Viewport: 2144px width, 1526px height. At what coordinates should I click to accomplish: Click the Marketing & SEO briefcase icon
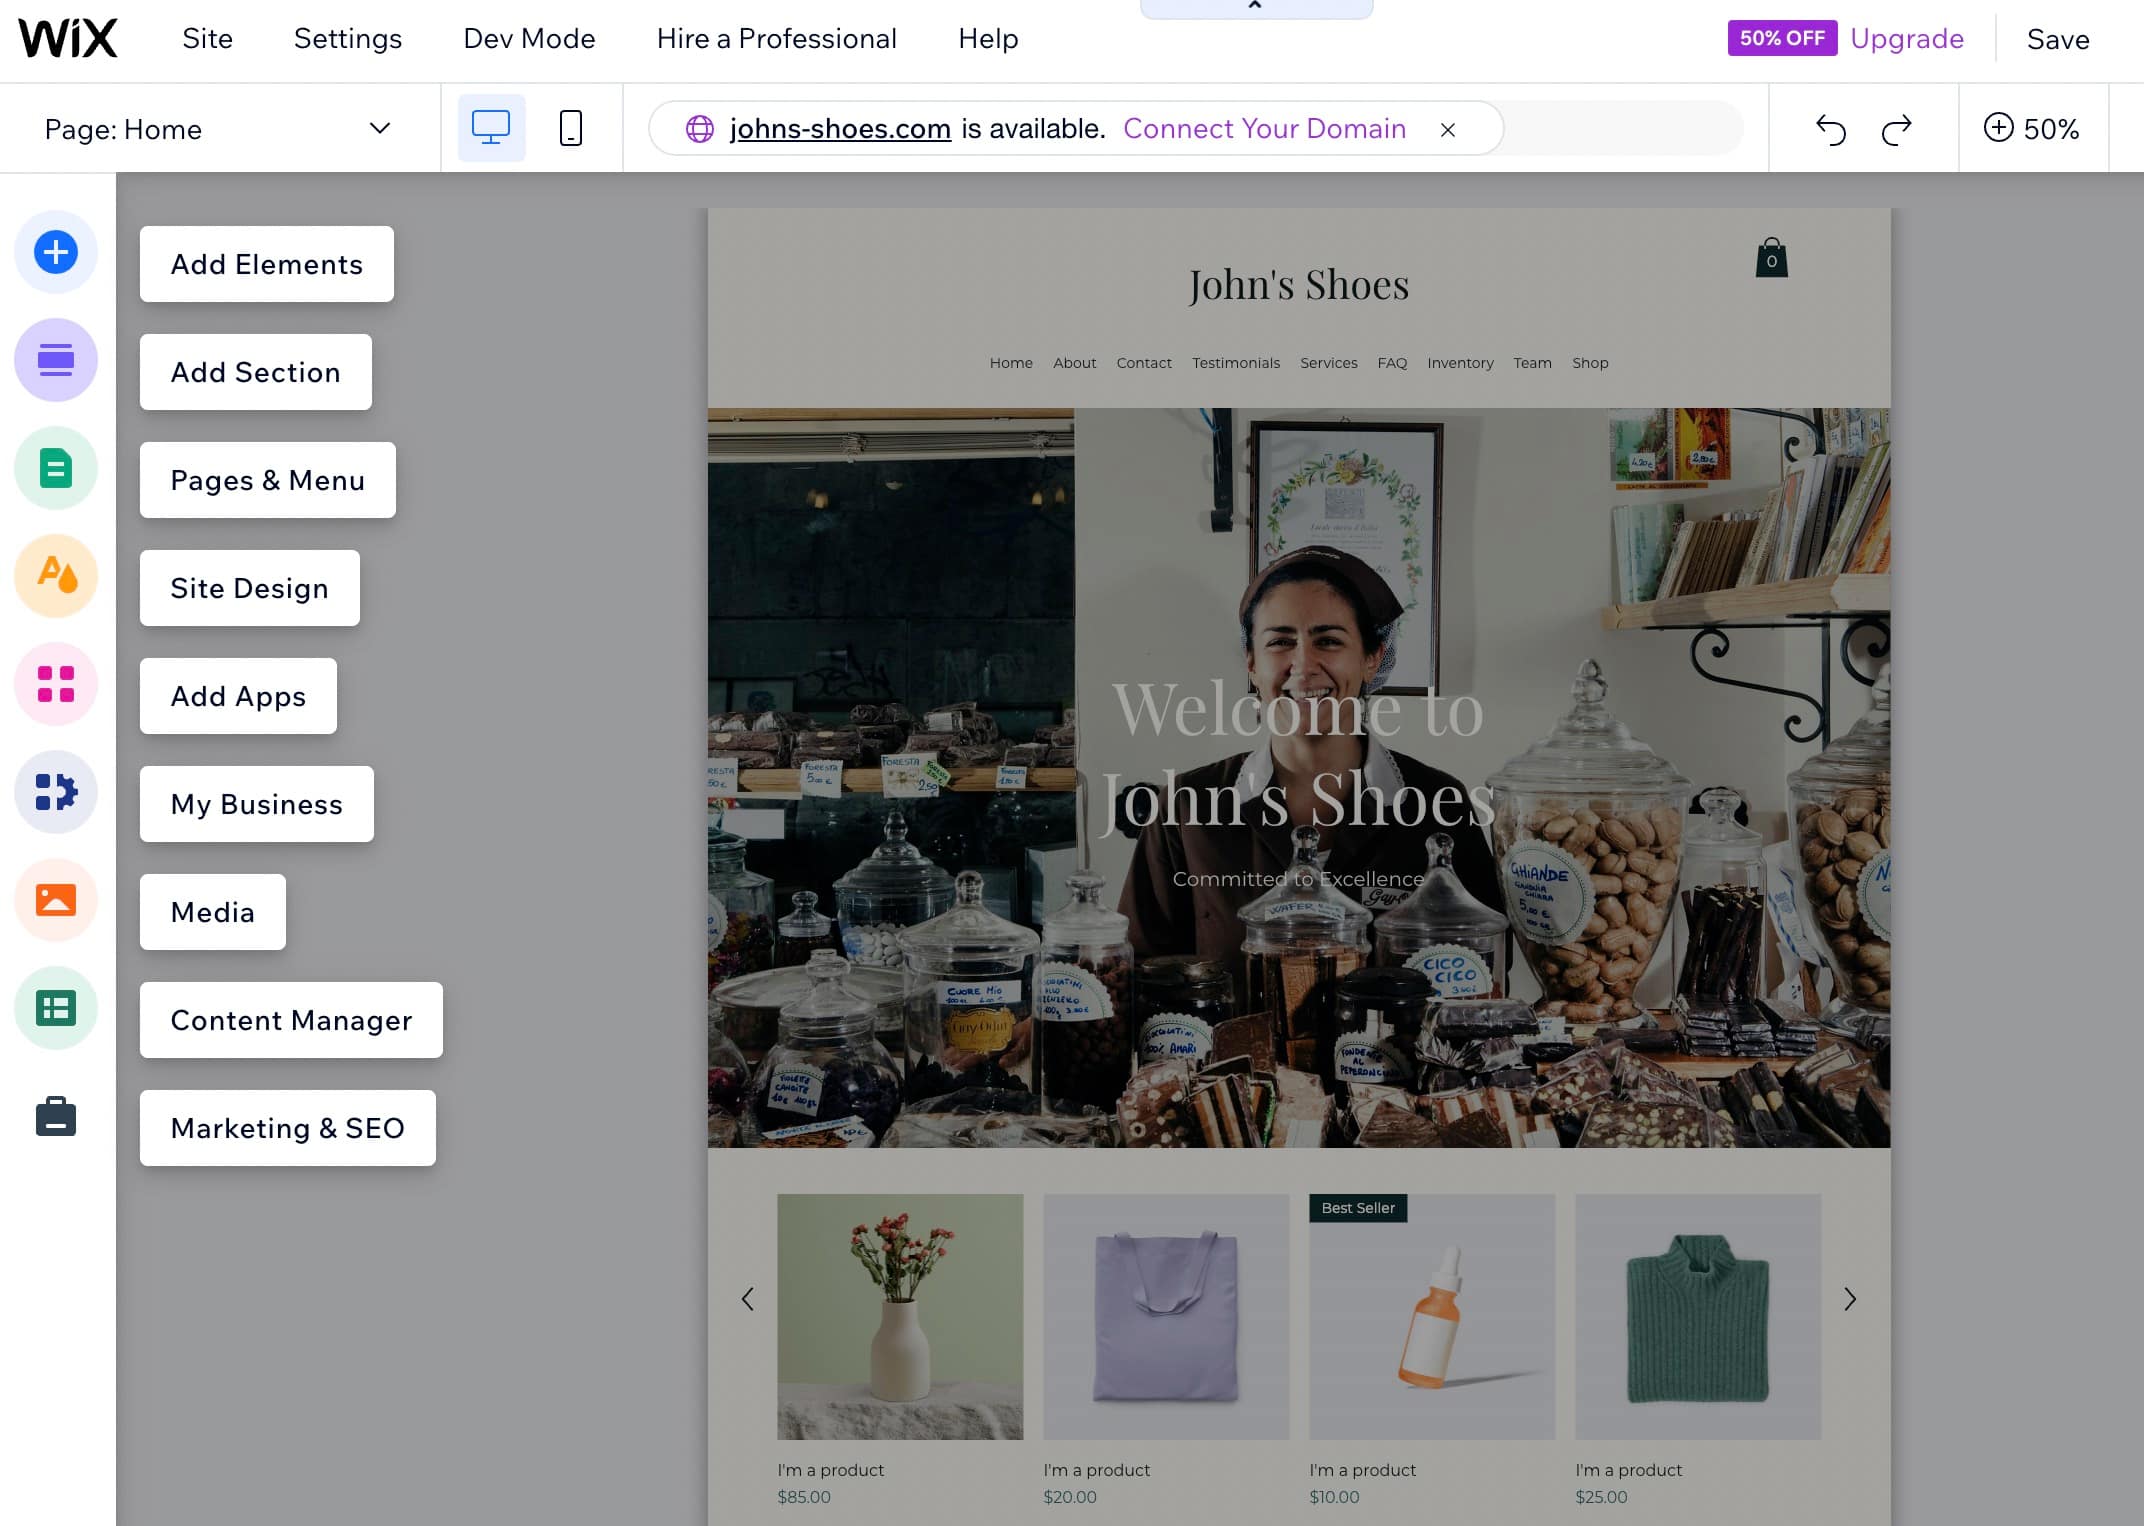pyautogui.click(x=56, y=1116)
